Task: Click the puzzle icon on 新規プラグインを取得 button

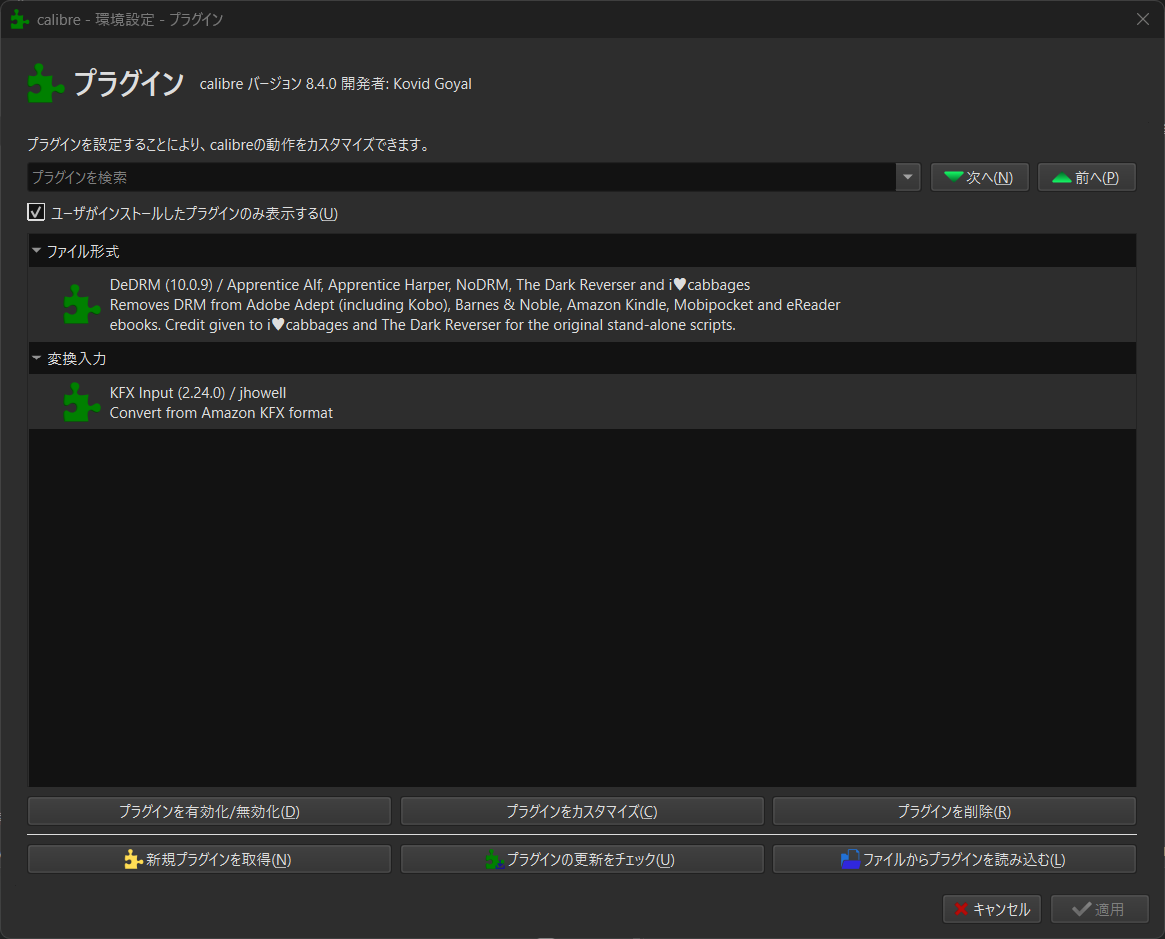Action: click(132, 859)
